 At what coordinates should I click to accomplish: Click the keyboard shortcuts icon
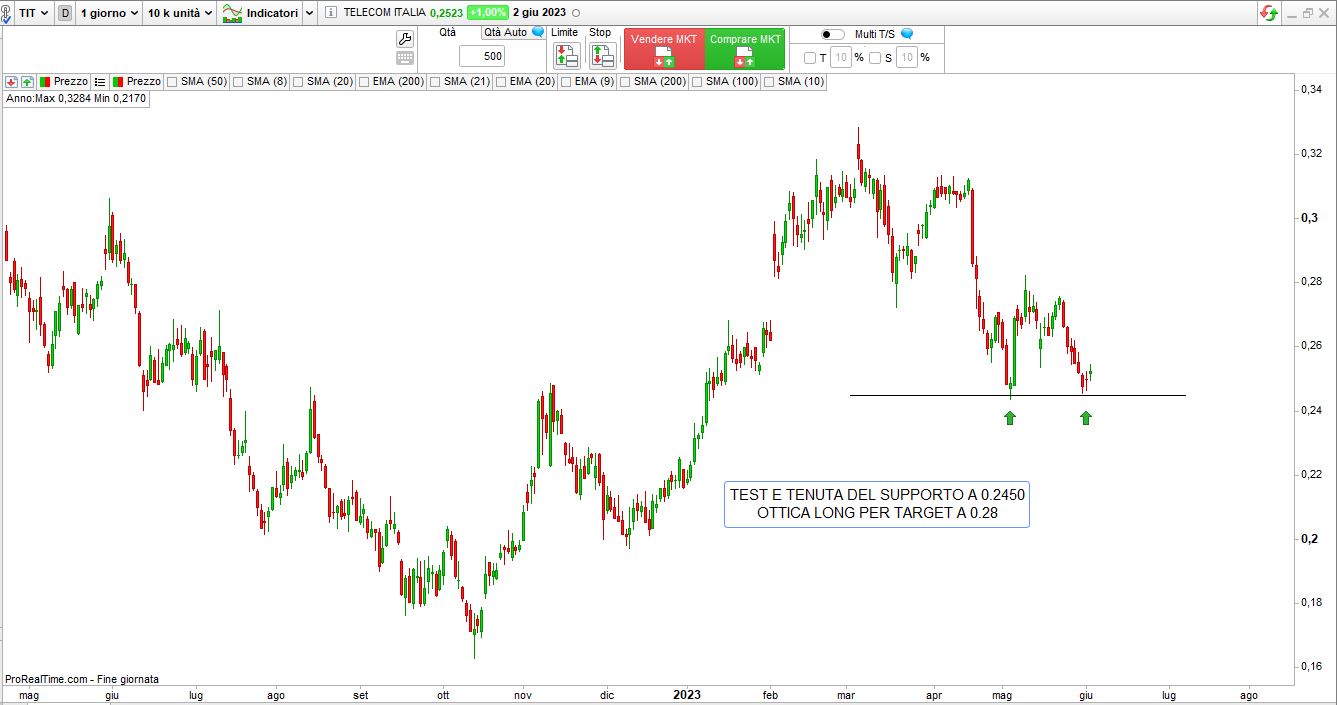(405, 58)
